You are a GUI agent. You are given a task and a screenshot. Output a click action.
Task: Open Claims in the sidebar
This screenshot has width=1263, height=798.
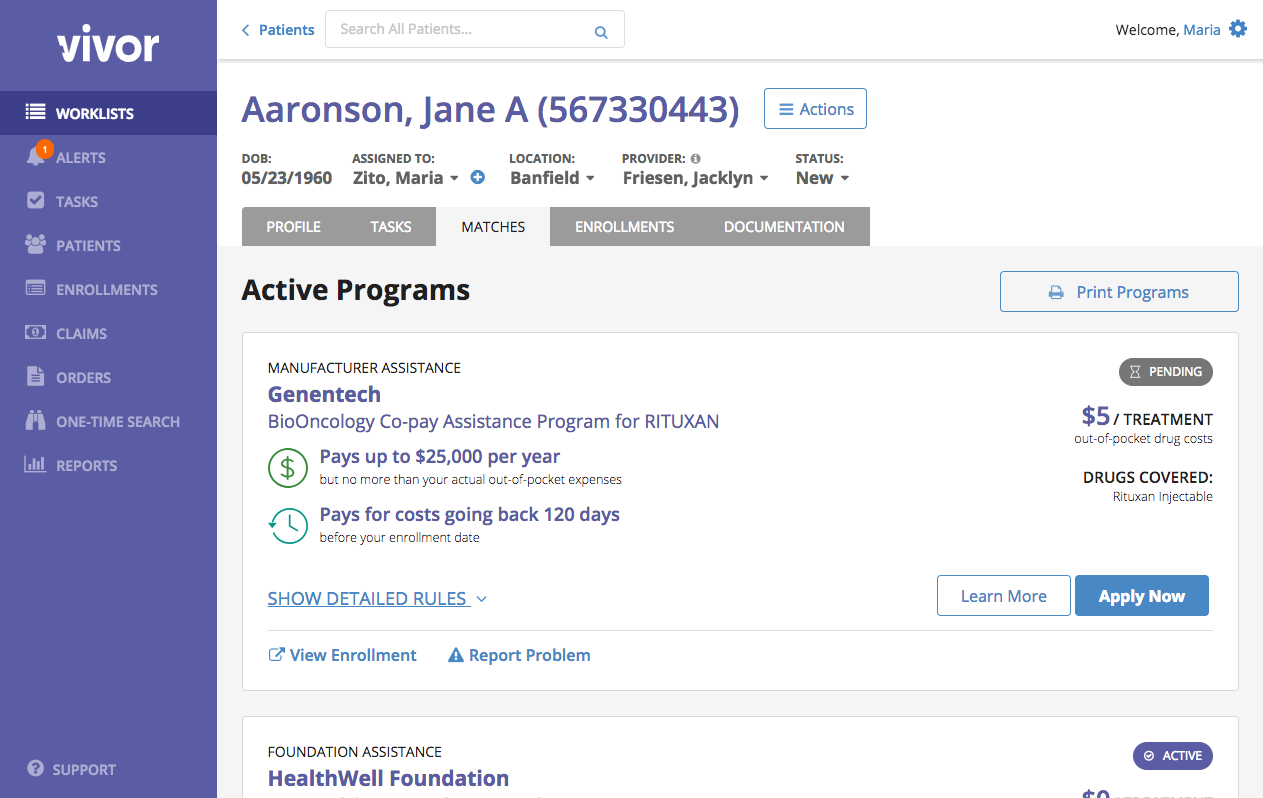pos(108,333)
